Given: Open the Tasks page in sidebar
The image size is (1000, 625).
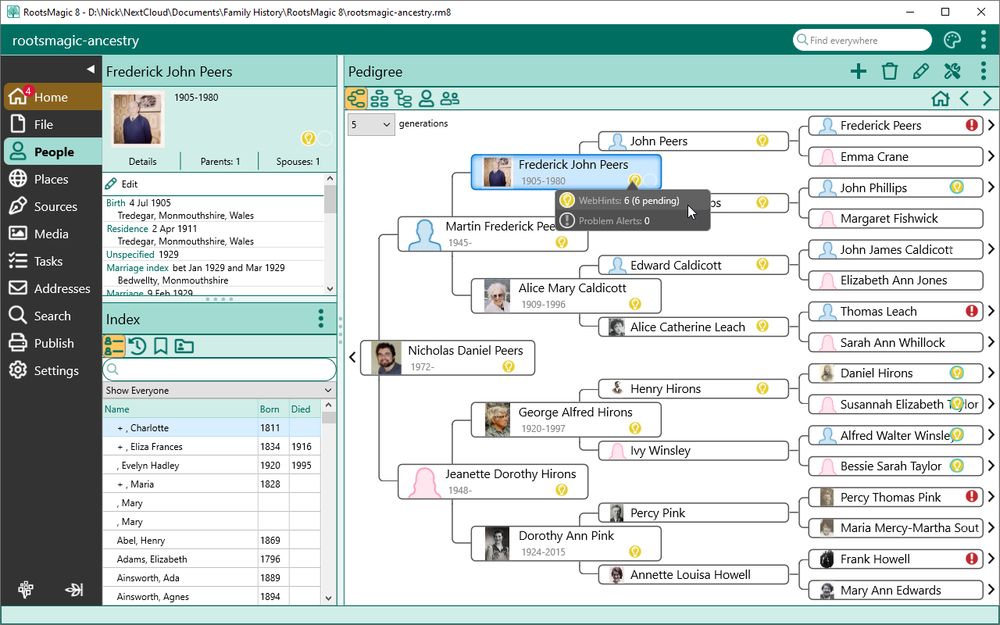Looking at the screenshot, I should coord(52,261).
